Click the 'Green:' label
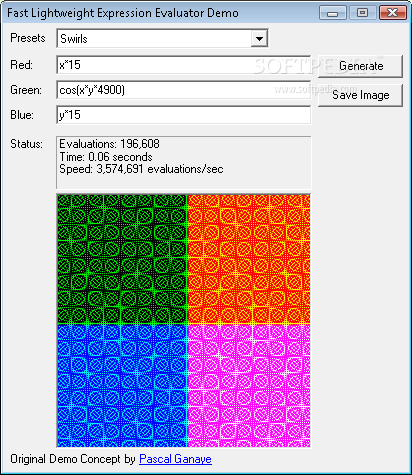Viewport: 412px width, 475px height. (x=26, y=90)
